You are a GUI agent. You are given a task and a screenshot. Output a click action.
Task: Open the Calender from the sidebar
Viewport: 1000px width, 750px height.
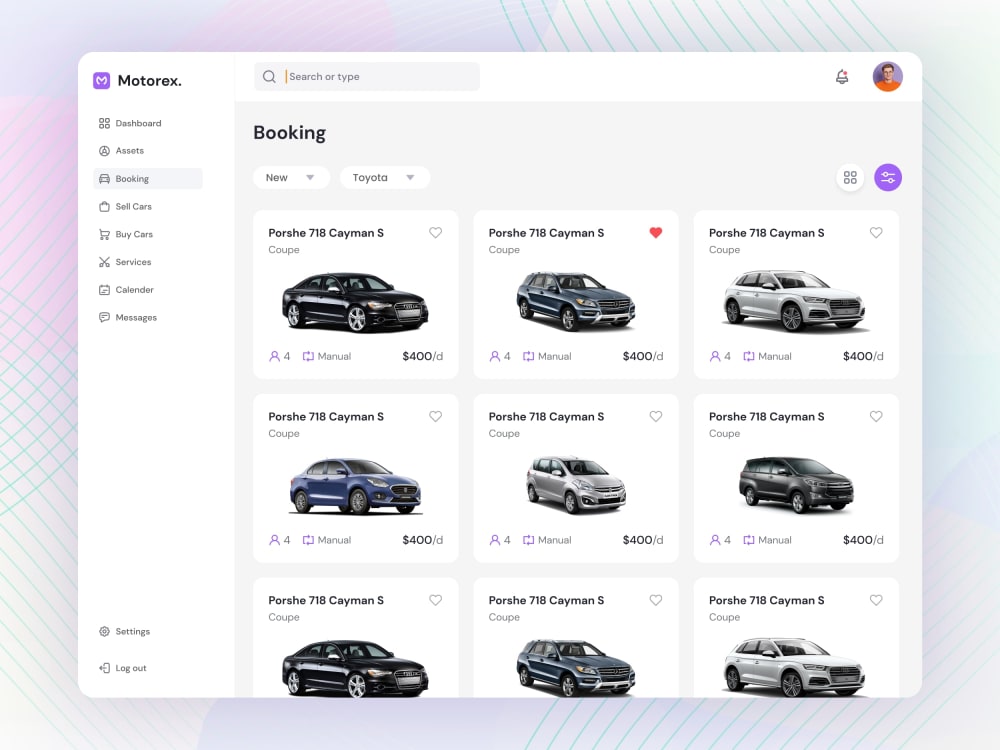(x=133, y=289)
